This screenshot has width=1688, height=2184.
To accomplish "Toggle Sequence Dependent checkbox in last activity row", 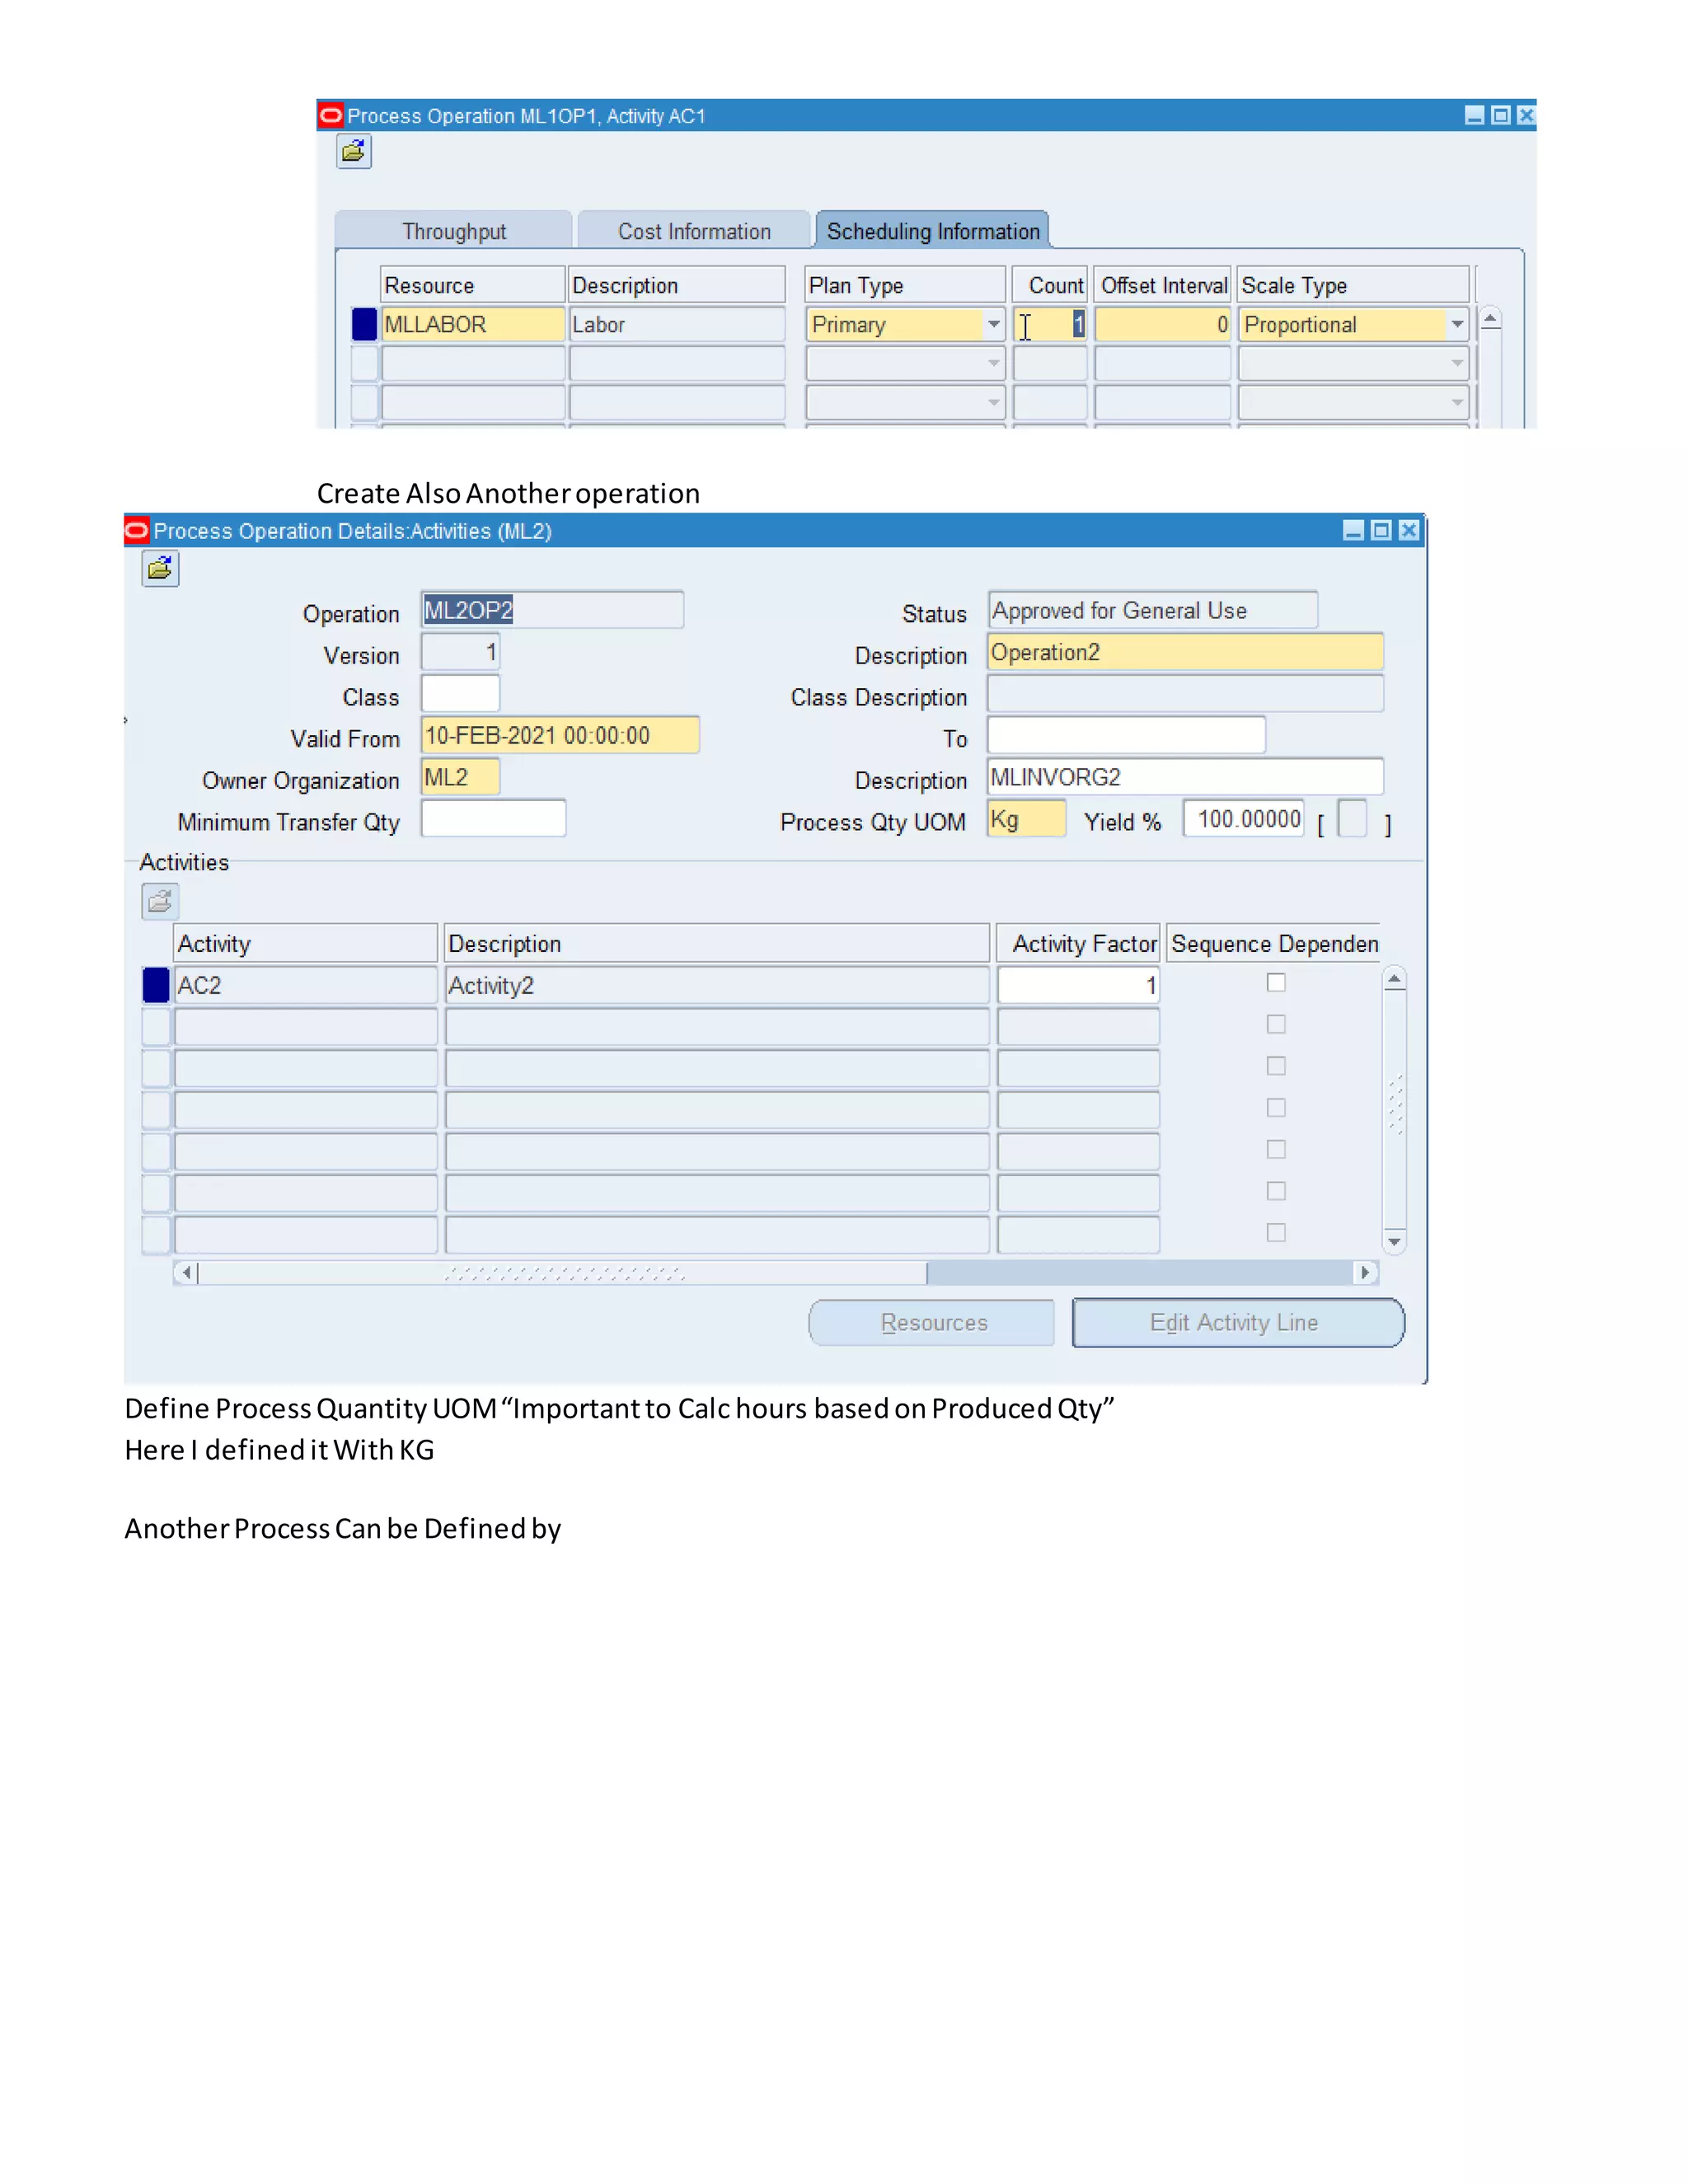I will click(x=1276, y=1233).
